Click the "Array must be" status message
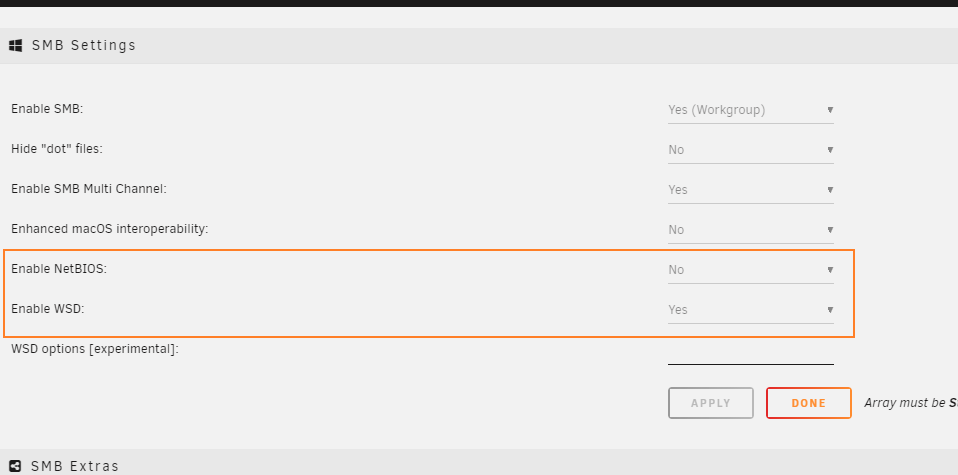Image resolution: width=958 pixels, height=475 pixels. [x=910, y=403]
